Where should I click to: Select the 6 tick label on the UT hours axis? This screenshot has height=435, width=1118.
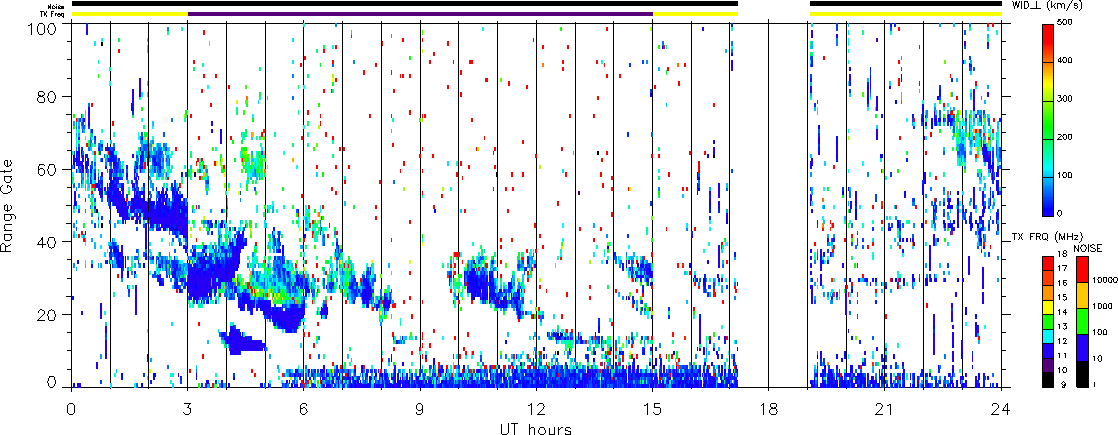[x=304, y=409]
